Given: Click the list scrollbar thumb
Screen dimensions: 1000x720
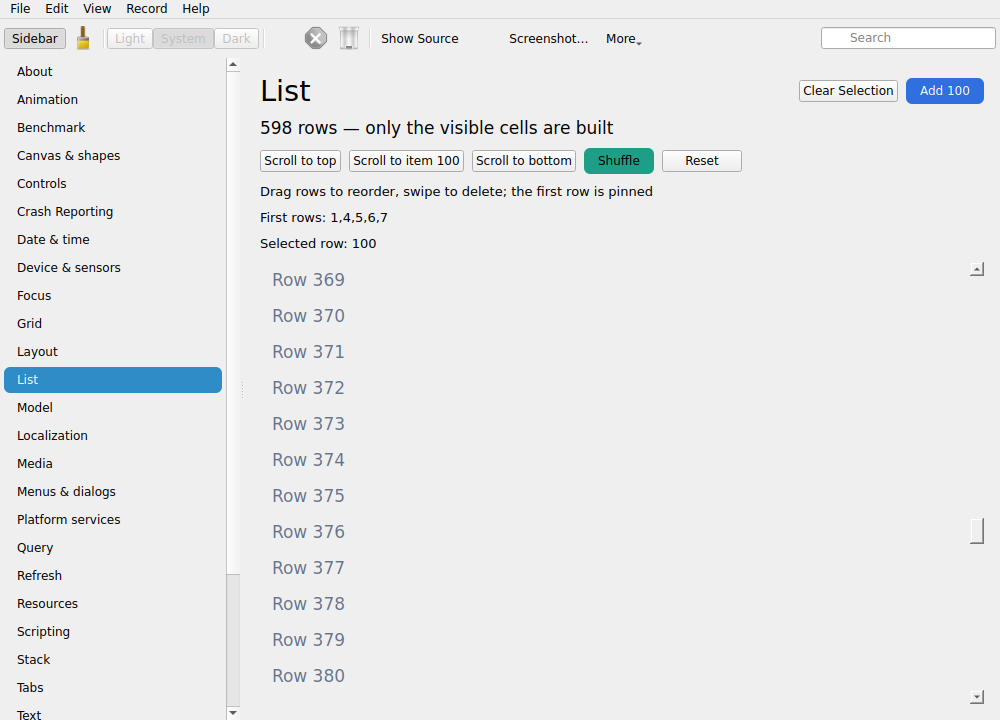Looking at the screenshot, I should [976, 531].
